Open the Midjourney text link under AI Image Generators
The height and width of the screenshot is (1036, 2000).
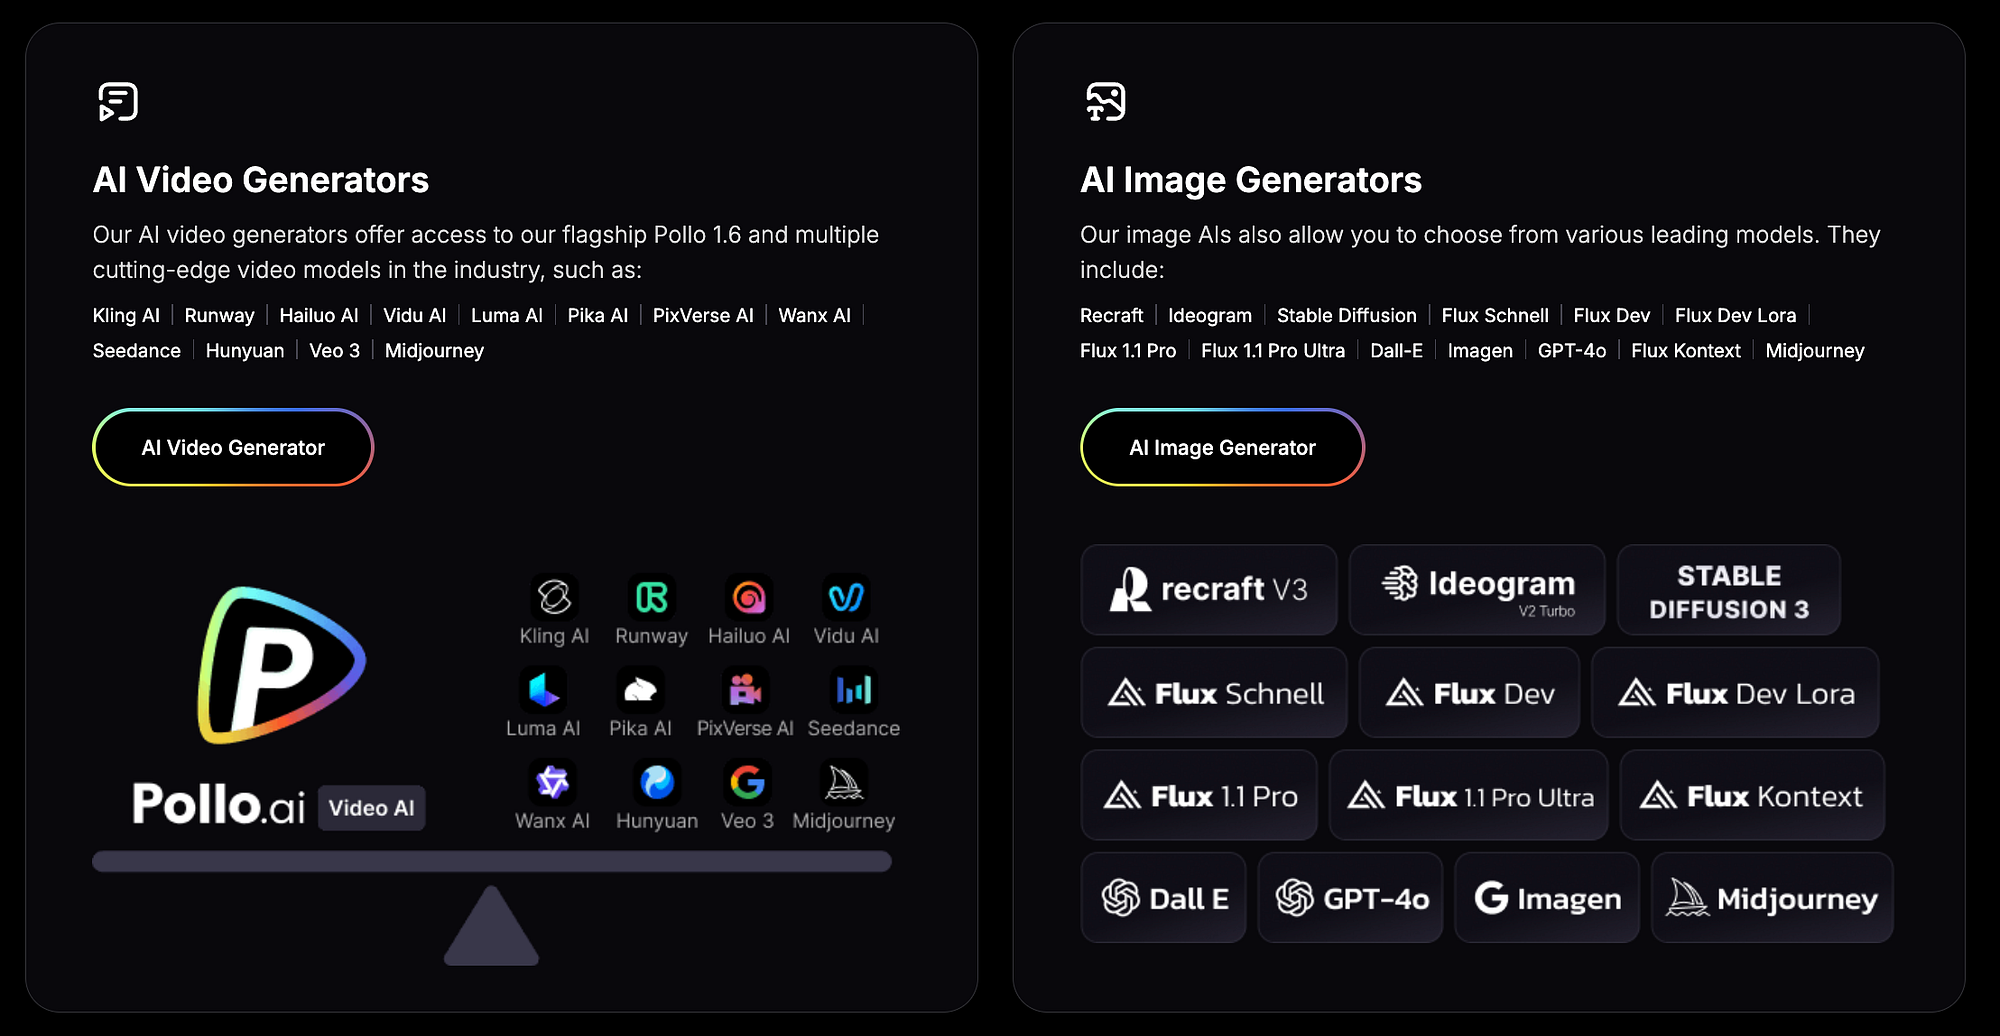click(x=1815, y=351)
